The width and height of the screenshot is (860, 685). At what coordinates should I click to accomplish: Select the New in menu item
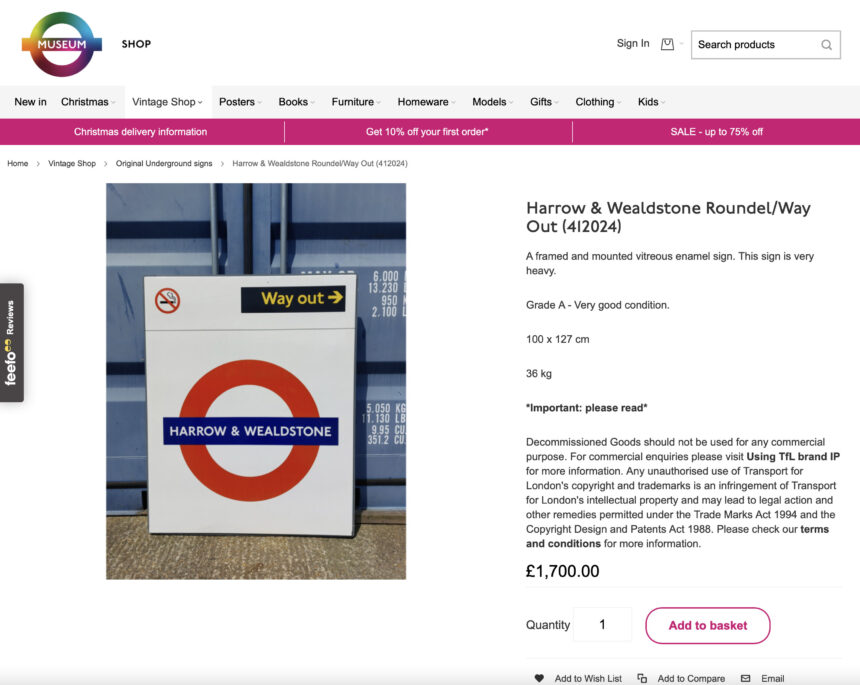tap(29, 101)
